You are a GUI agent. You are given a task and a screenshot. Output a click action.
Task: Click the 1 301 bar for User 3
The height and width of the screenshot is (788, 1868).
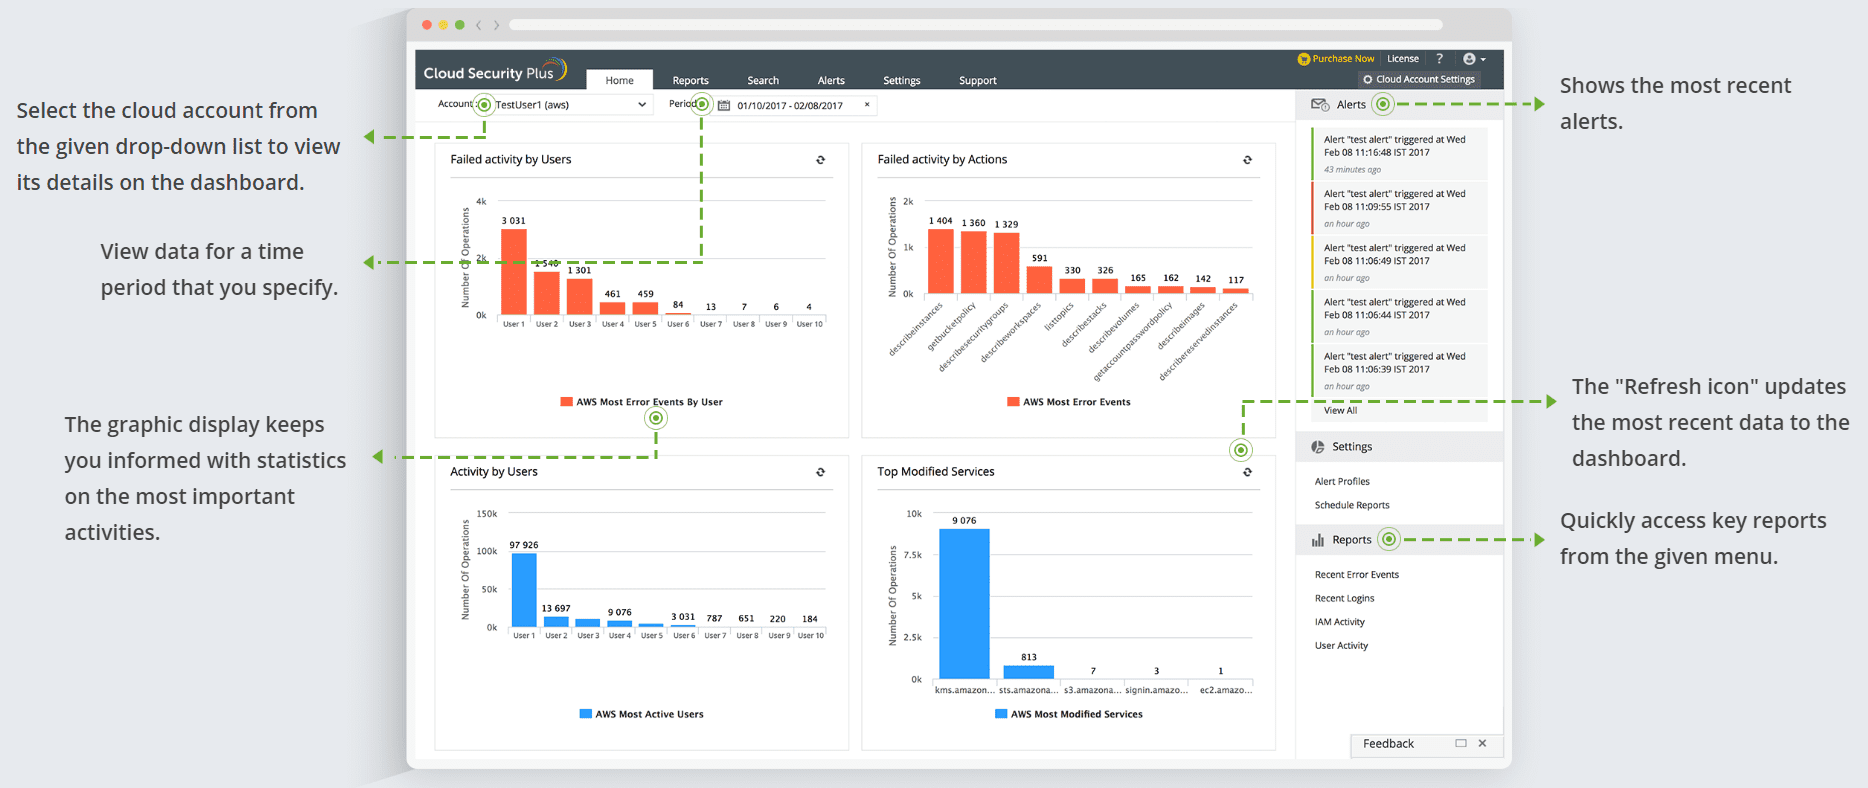[580, 296]
